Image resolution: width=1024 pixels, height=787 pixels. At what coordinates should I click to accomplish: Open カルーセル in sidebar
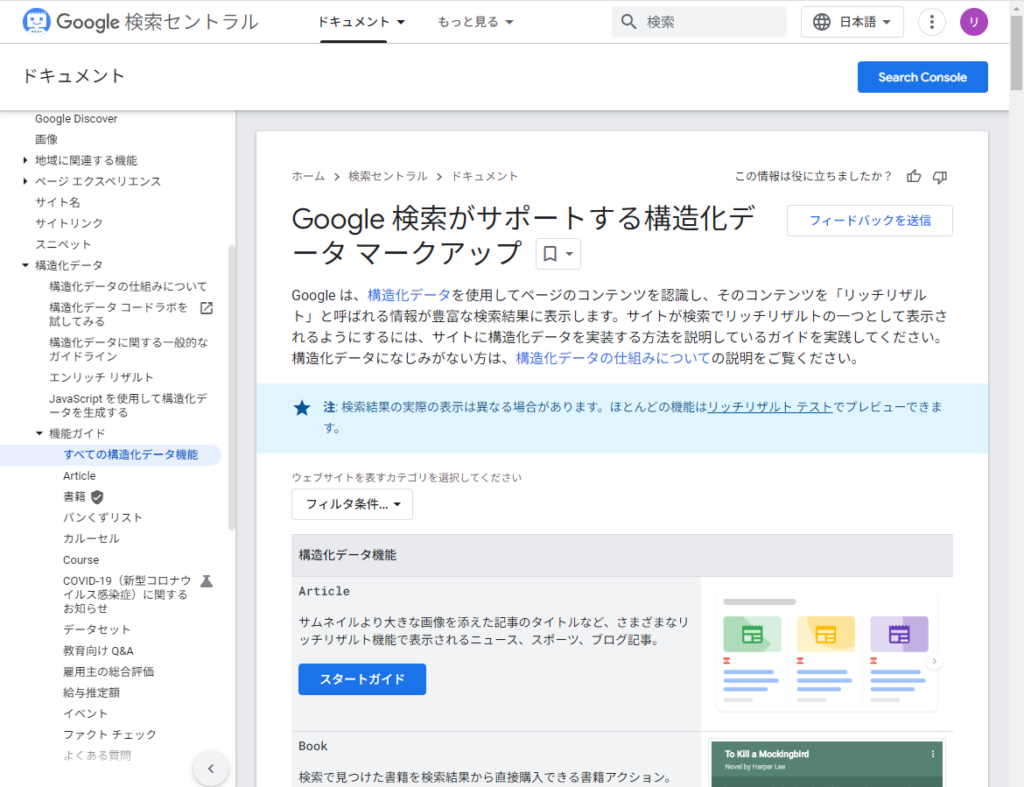91,539
